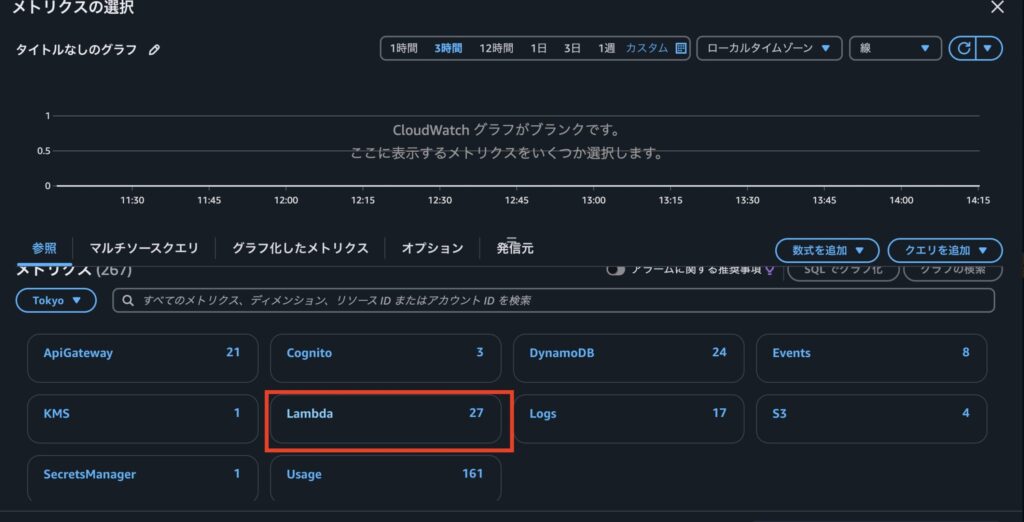Select 12時間 time range
Viewport: 1024px width, 522px height.
tap(496, 48)
